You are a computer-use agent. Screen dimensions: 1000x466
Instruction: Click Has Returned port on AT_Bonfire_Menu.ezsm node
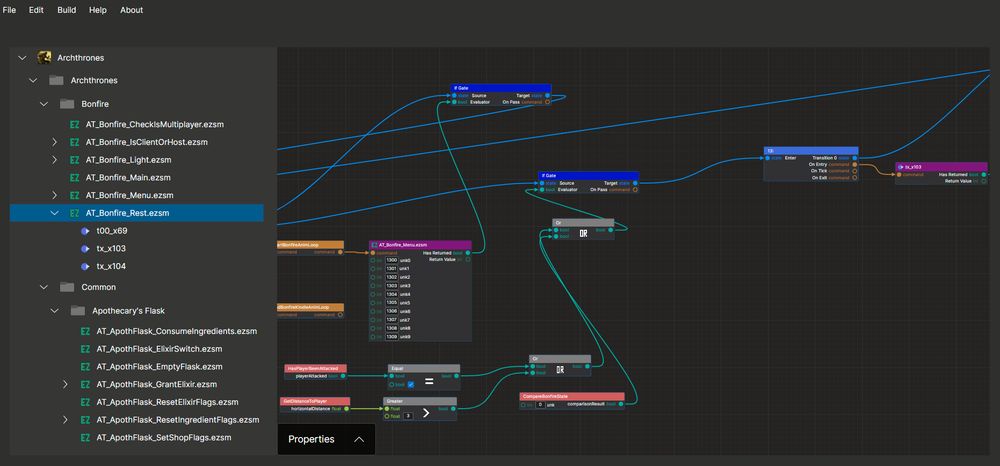(x=467, y=252)
